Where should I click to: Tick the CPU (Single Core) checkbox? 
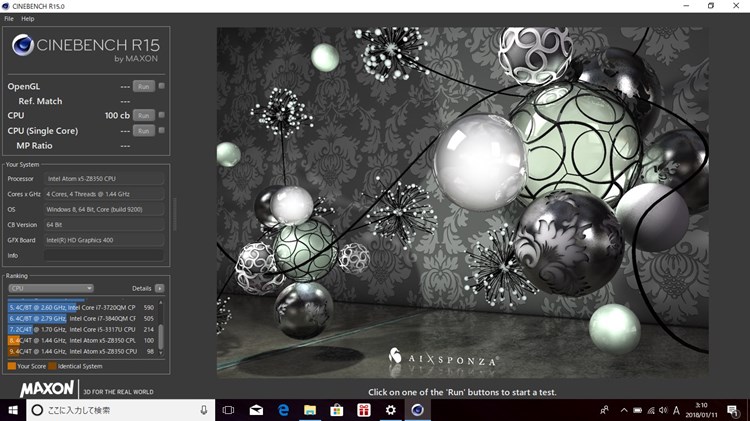(162, 130)
